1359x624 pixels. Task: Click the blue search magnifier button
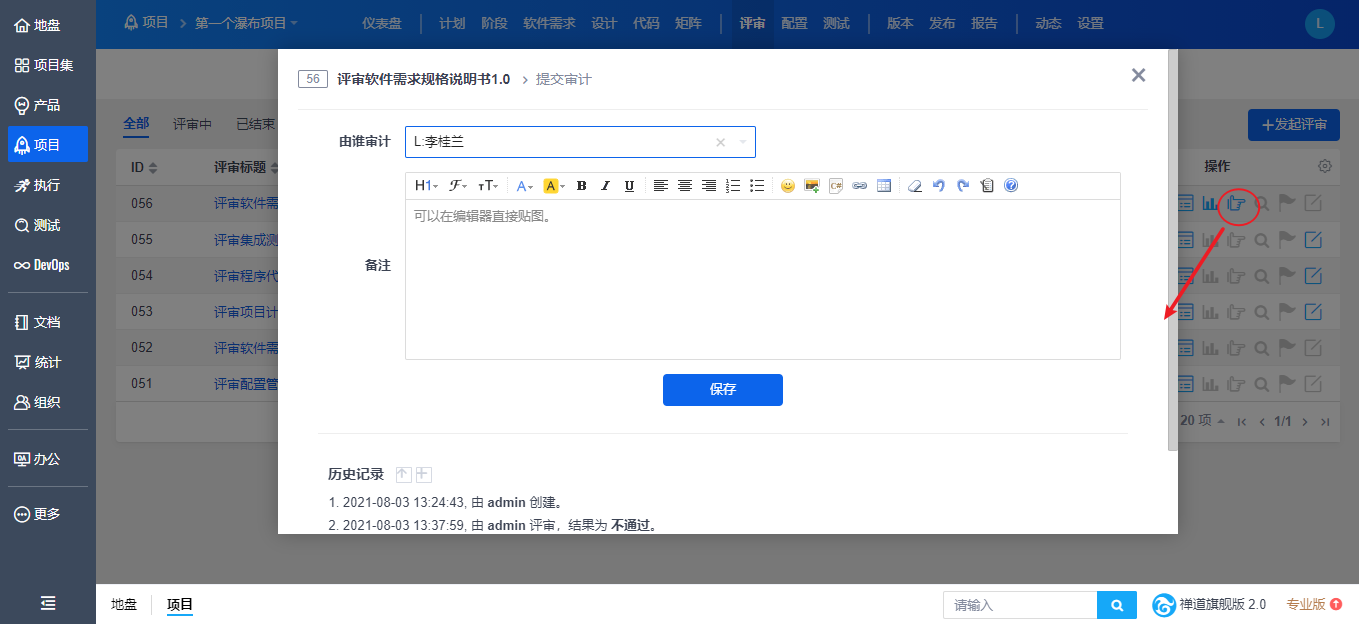1117,605
